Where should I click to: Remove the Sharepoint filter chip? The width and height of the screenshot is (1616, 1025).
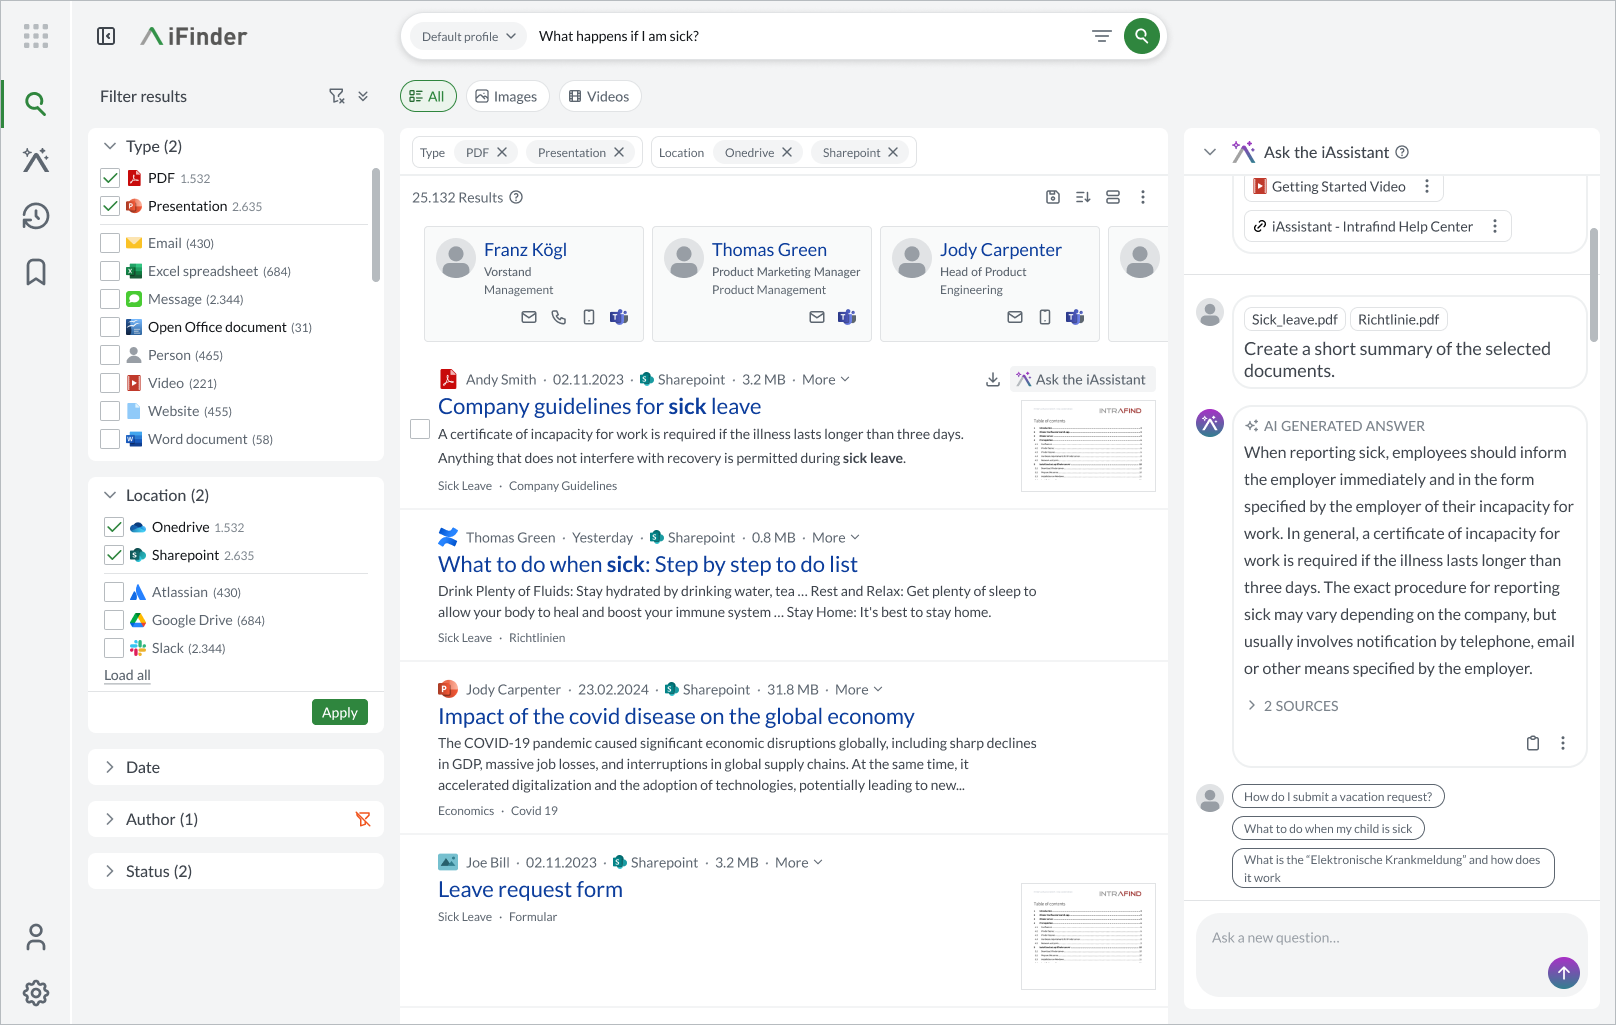[893, 152]
